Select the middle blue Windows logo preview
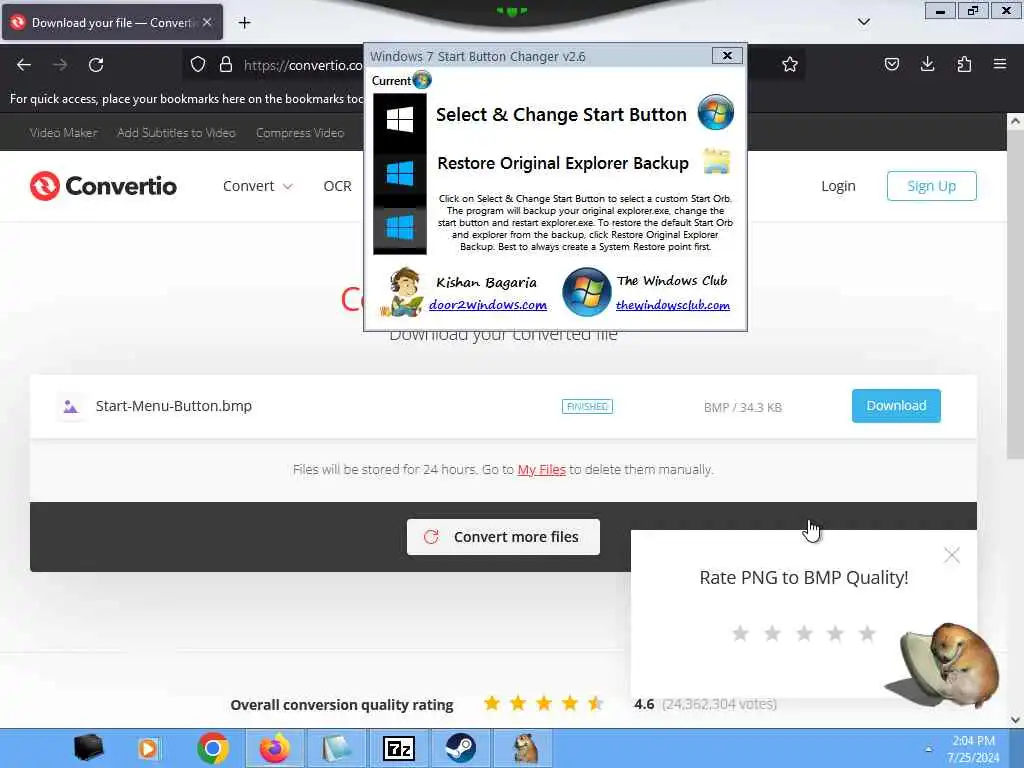This screenshot has width=1024, height=768. click(400, 175)
